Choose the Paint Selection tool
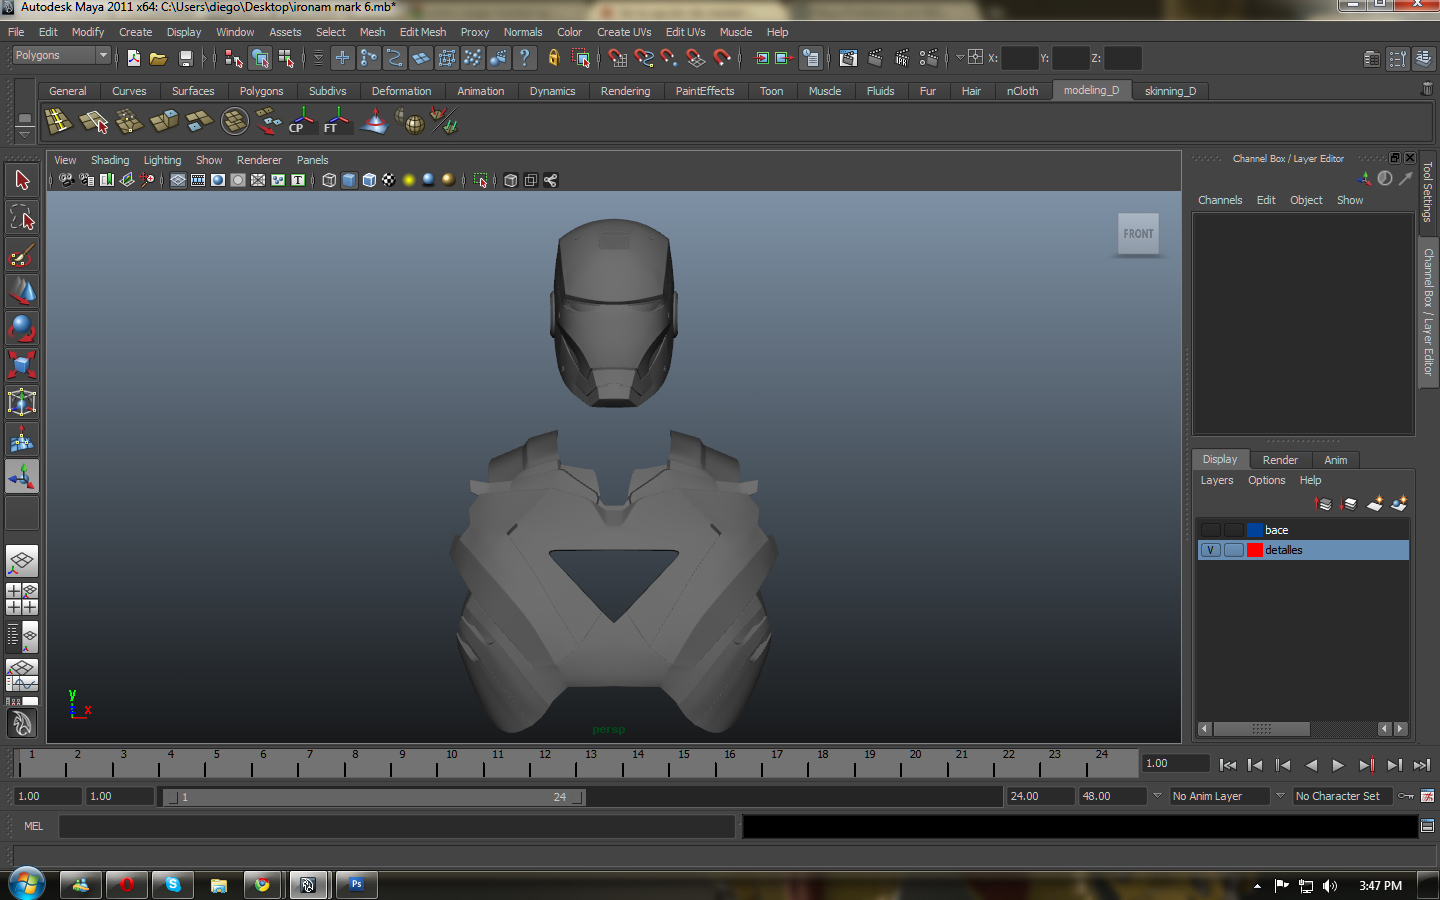1440x900 pixels. click(22, 256)
